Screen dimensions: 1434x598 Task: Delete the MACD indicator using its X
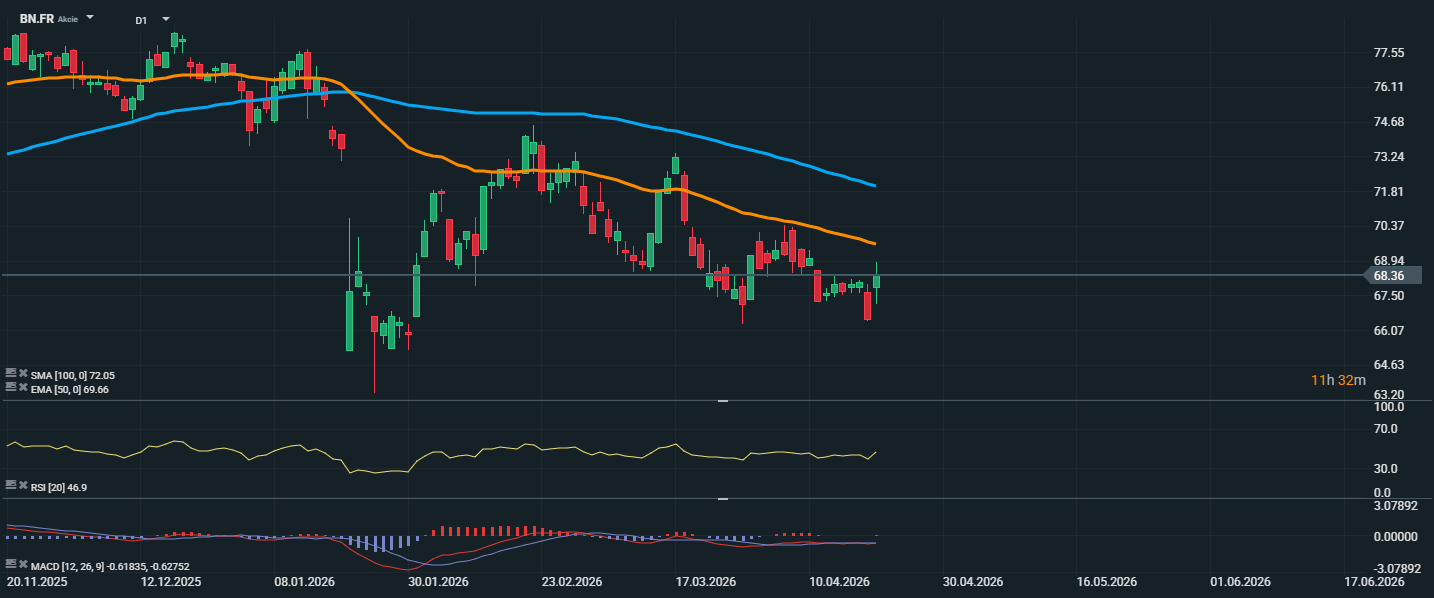click(x=23, y=565)
